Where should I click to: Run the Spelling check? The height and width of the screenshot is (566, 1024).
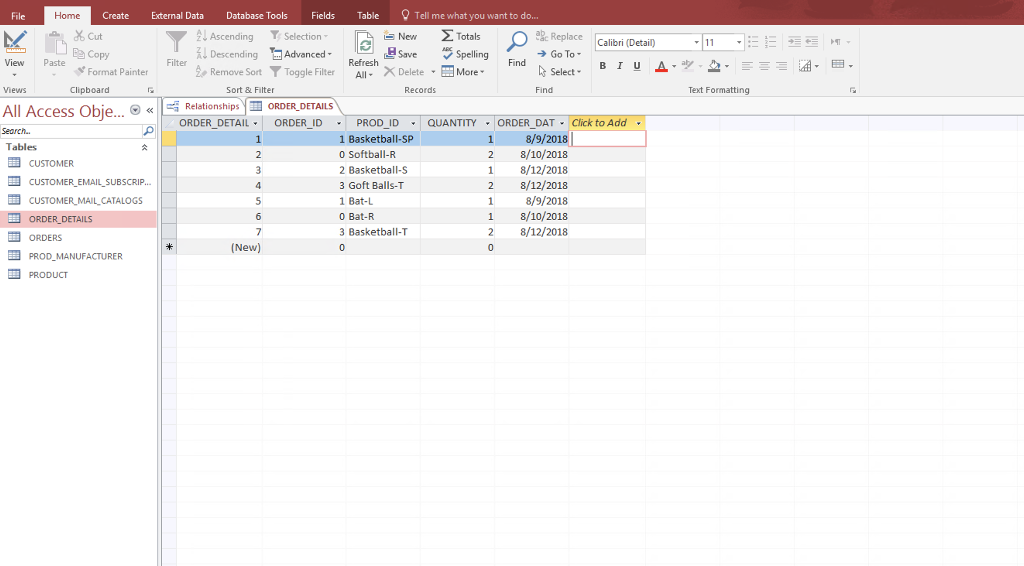pos(465,54)
